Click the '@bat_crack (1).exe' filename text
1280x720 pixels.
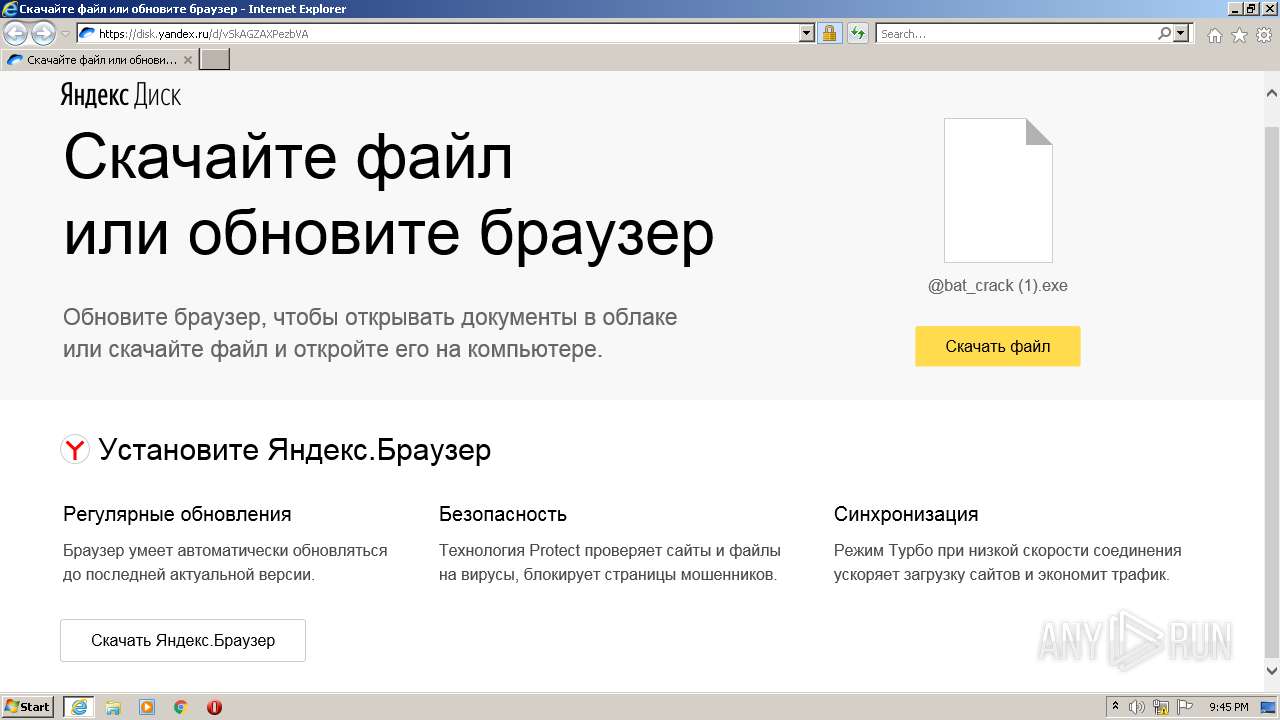click(998, 286)
